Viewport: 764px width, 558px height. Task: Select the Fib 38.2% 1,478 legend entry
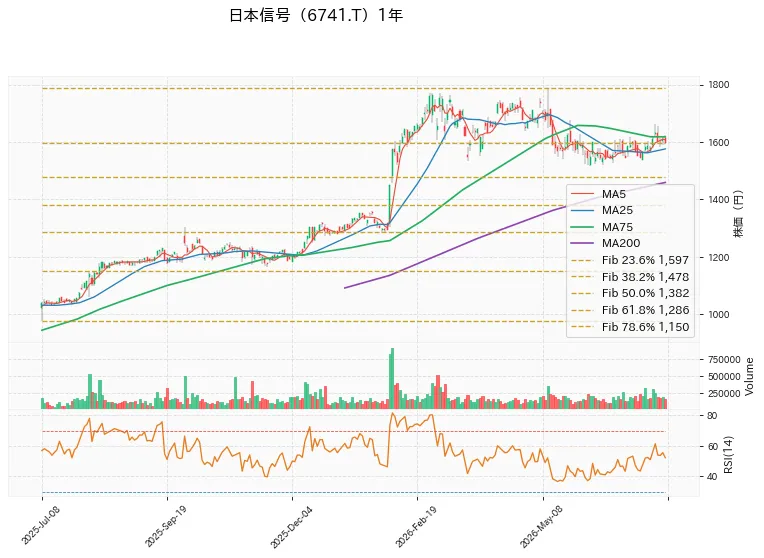coord(630,277)
